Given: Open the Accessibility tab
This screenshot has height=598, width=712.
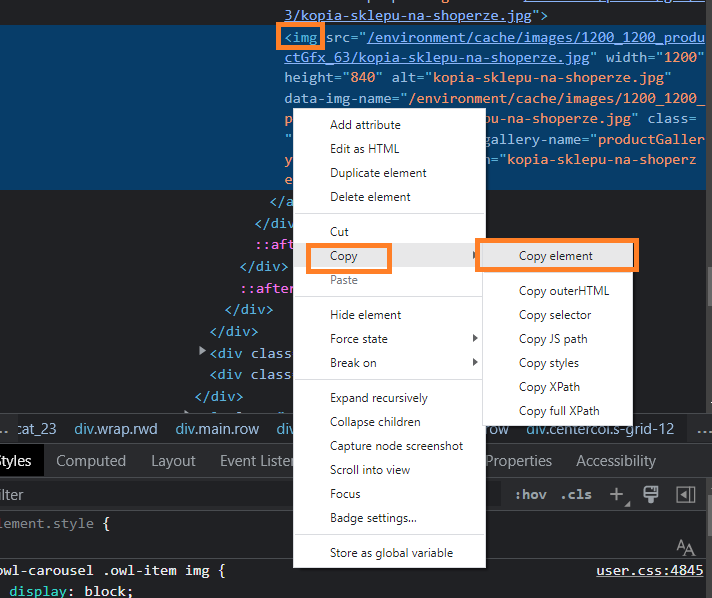Looking at the screenshot, I should (616, 461).
